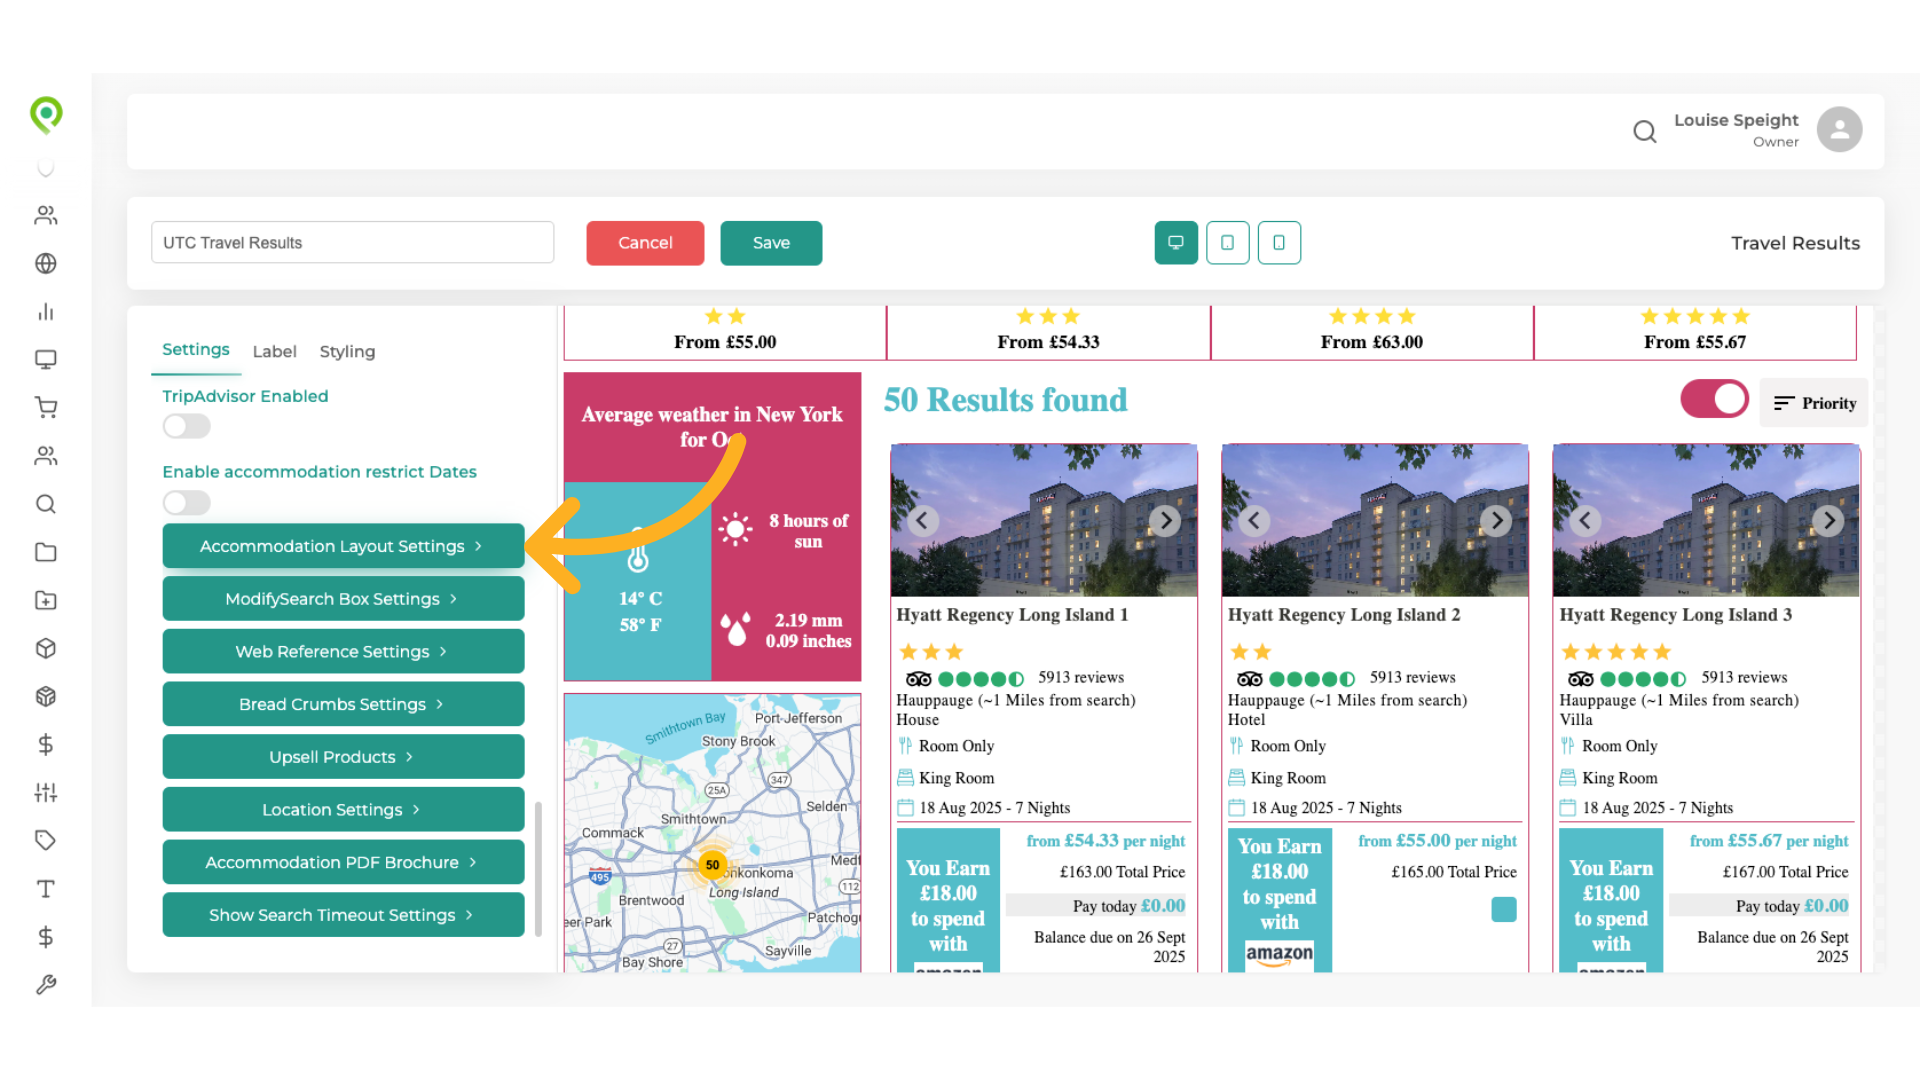1920x1080 pixels.
Task: Click the search magnifier near Louise Speight
Action: pyautogui.click(x=1645, y=131)
